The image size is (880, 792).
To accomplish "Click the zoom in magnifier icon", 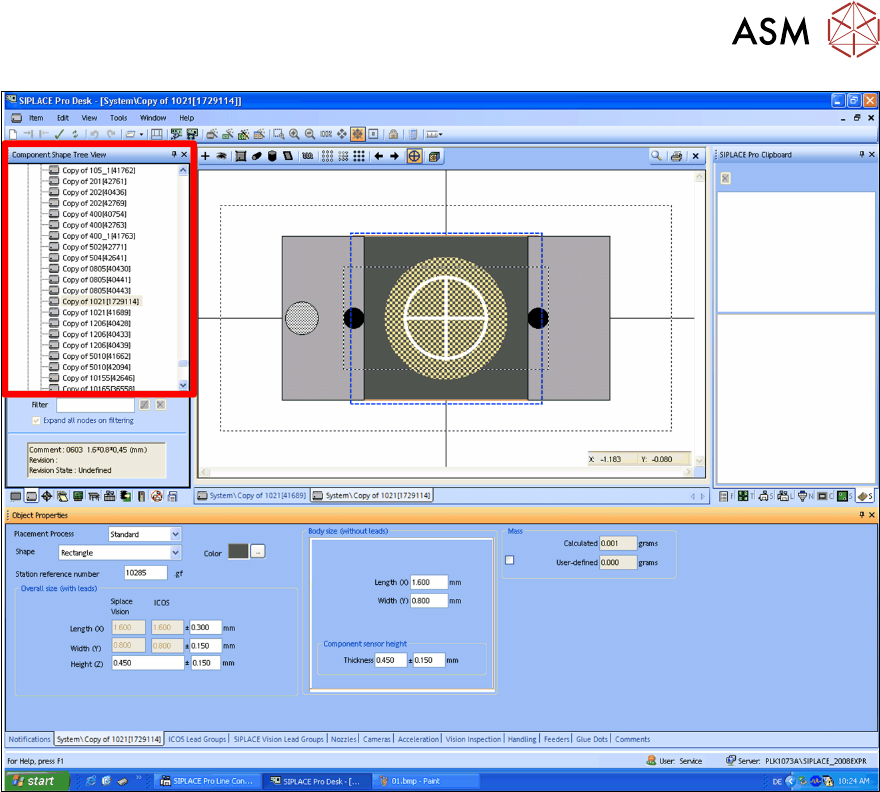I will pyautogui.click(x=295, y=133).
